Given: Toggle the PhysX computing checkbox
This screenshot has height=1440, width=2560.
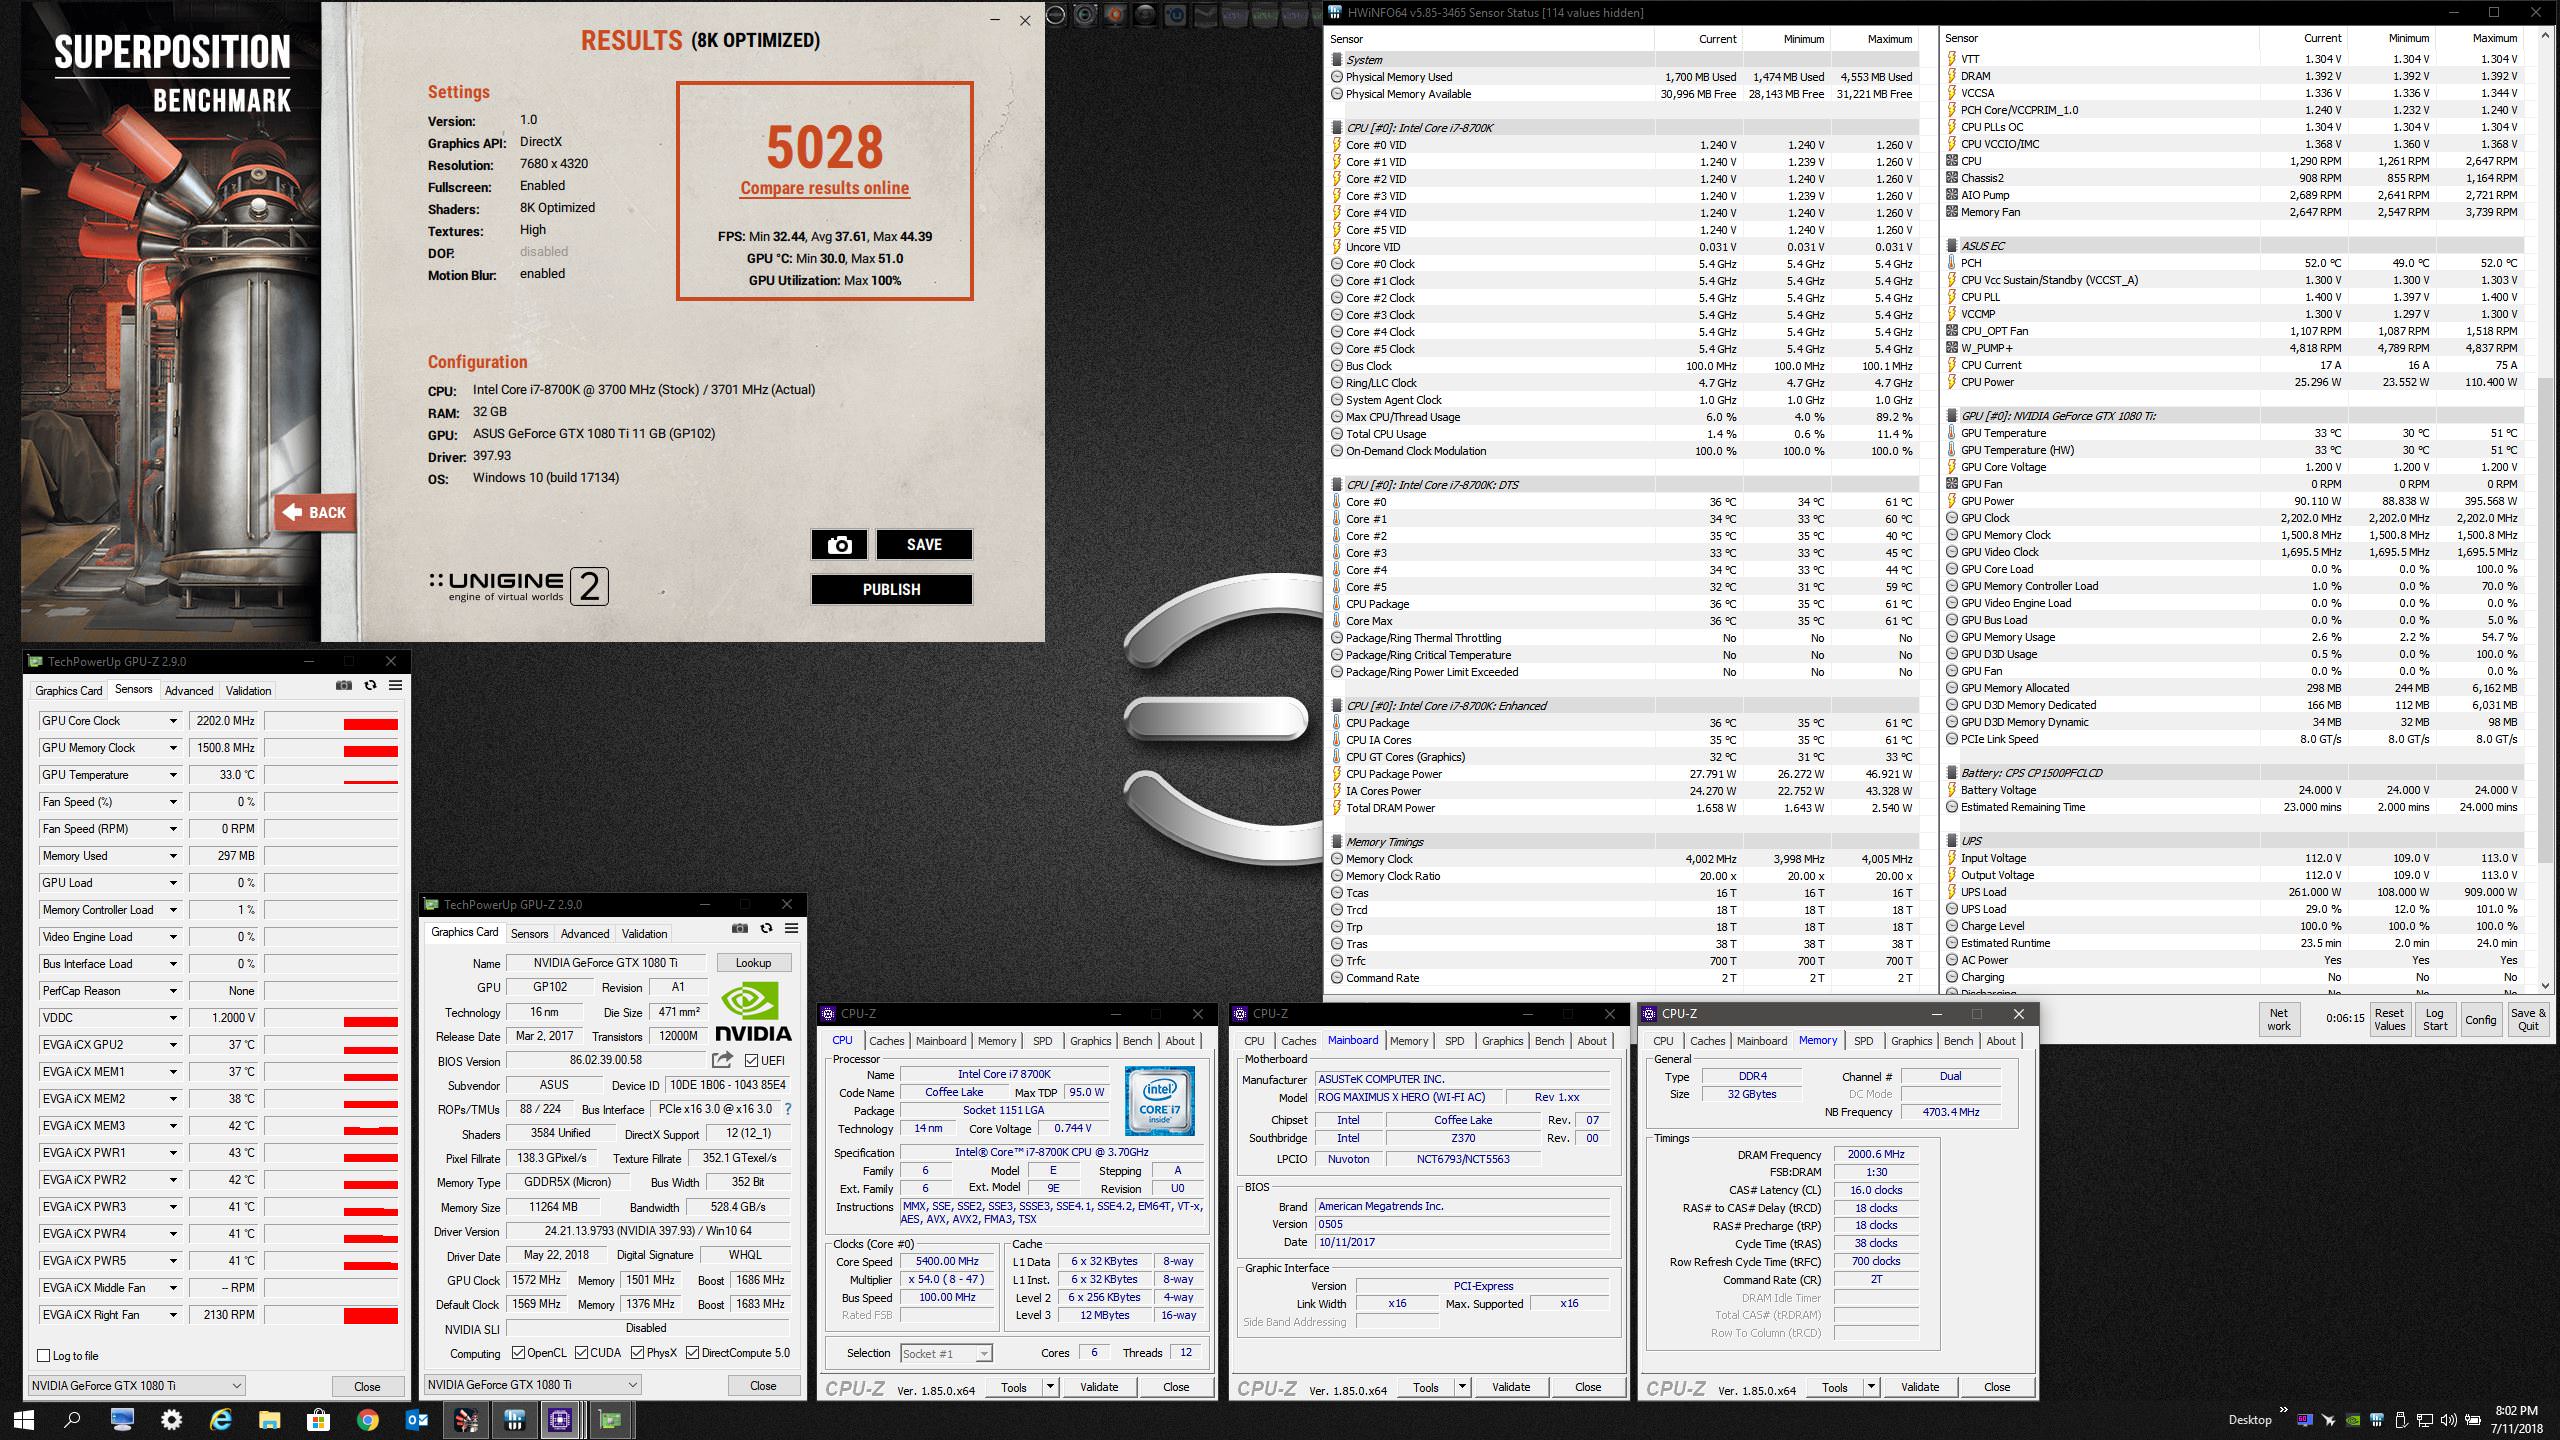Looking at the screenshot, I should point(638,1353).
